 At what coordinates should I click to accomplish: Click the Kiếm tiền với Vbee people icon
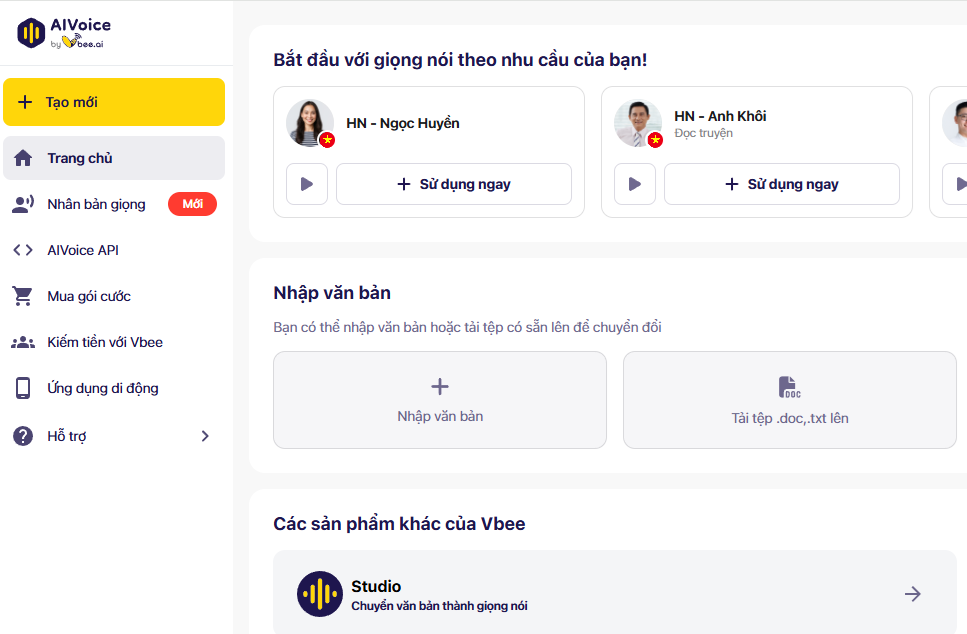click(22, 342)
